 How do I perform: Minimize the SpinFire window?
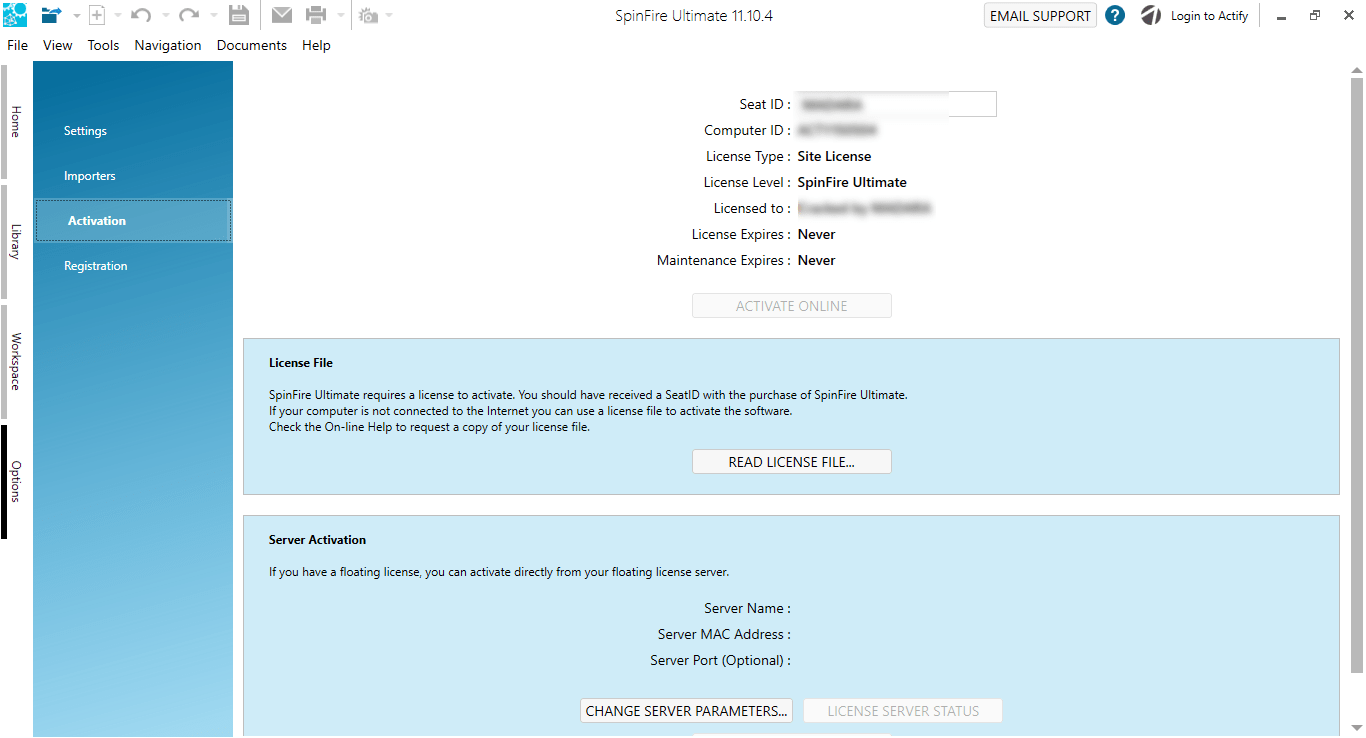[1281, 16]
